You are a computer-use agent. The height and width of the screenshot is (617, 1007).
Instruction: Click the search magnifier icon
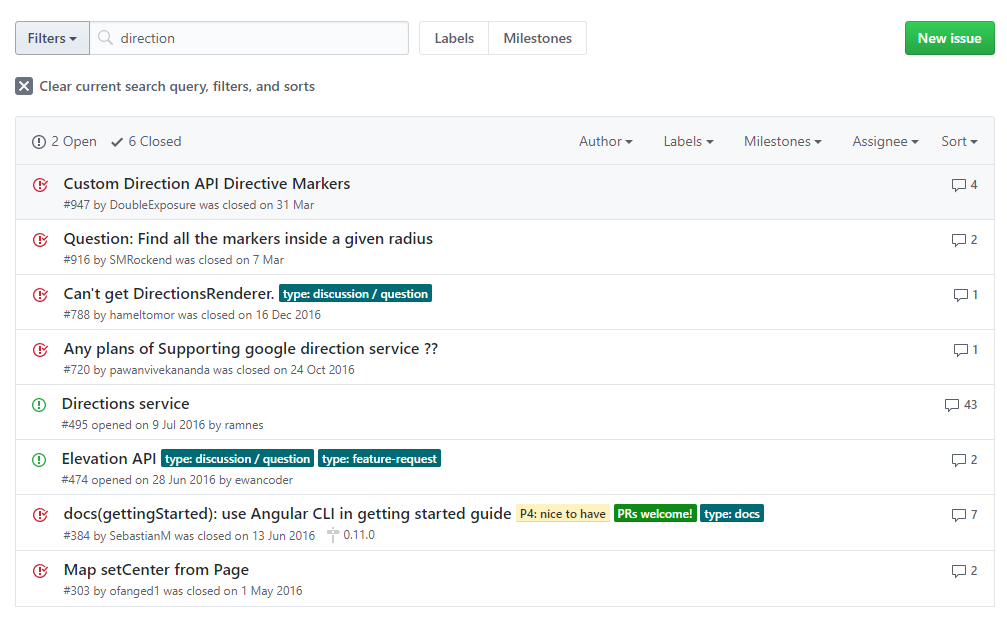(105, 38)
